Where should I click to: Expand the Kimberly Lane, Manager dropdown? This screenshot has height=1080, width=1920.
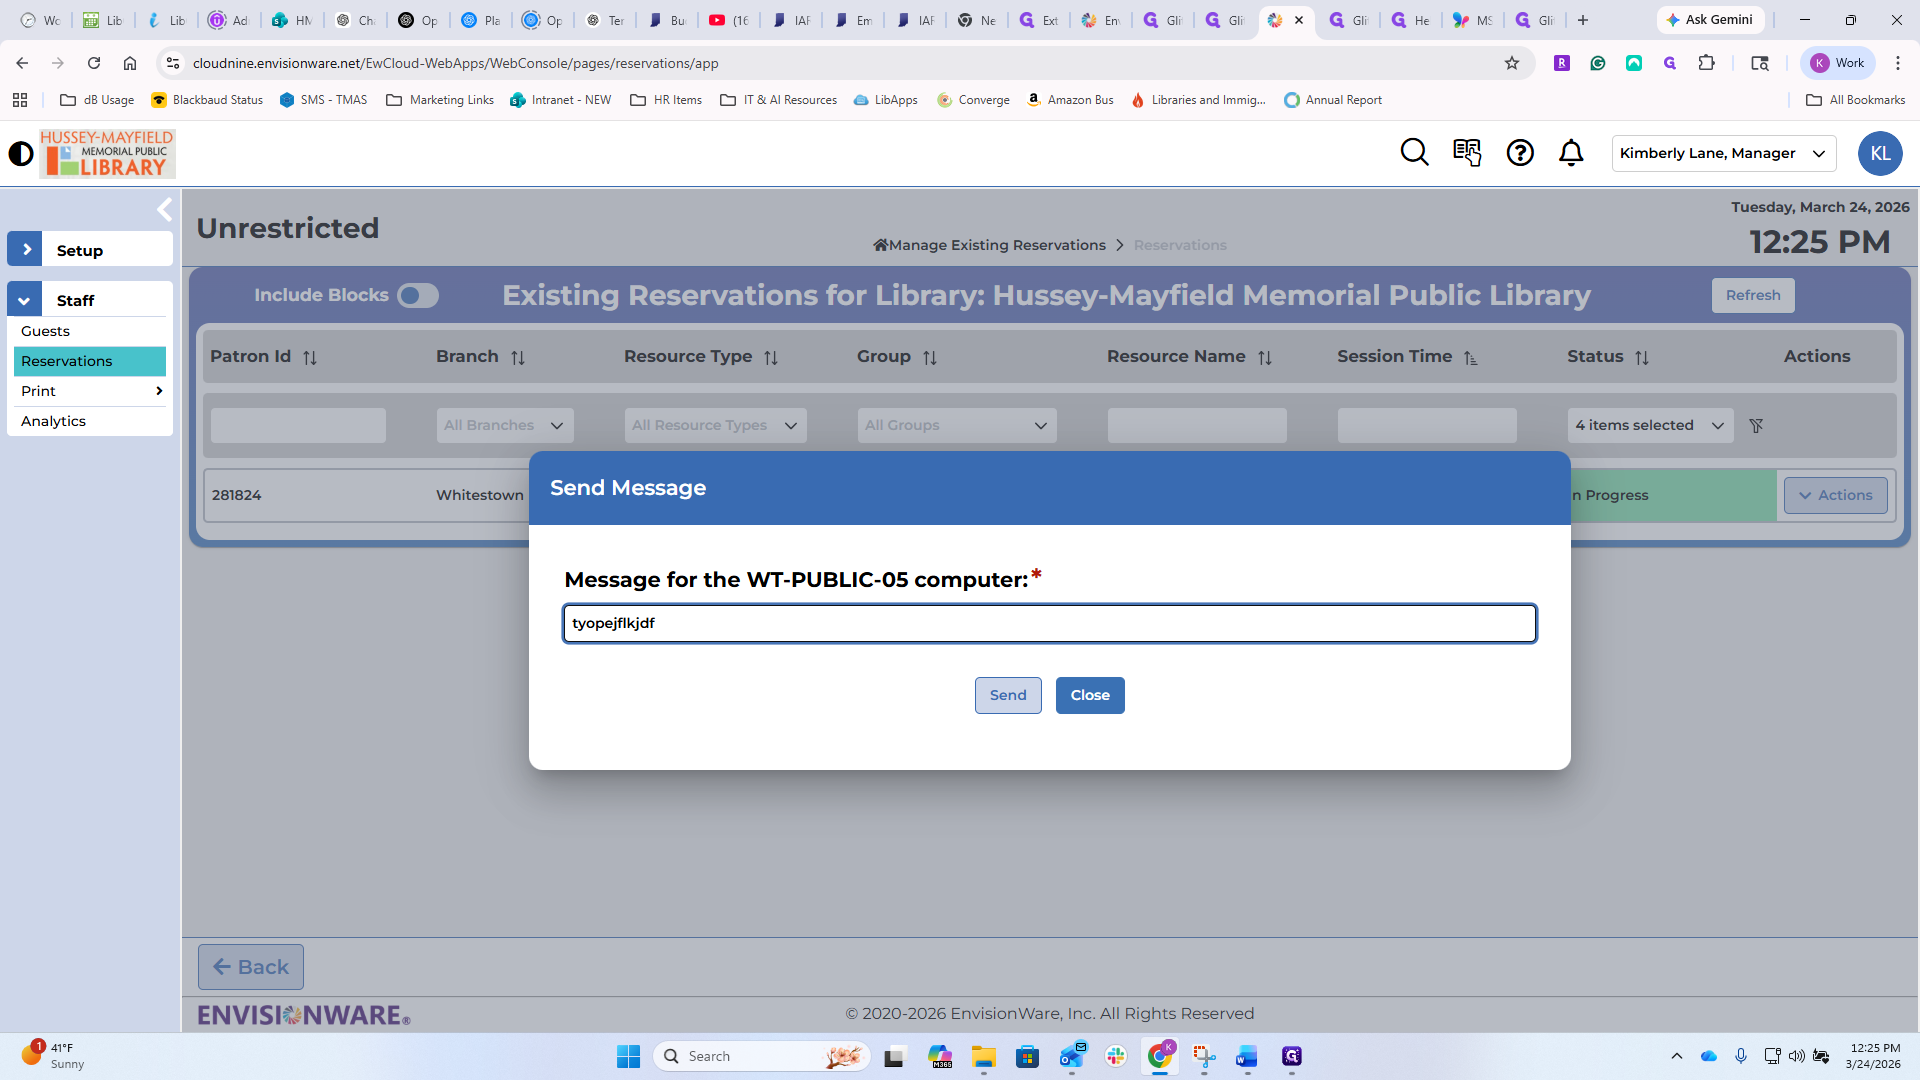[x=1723, y=154]
